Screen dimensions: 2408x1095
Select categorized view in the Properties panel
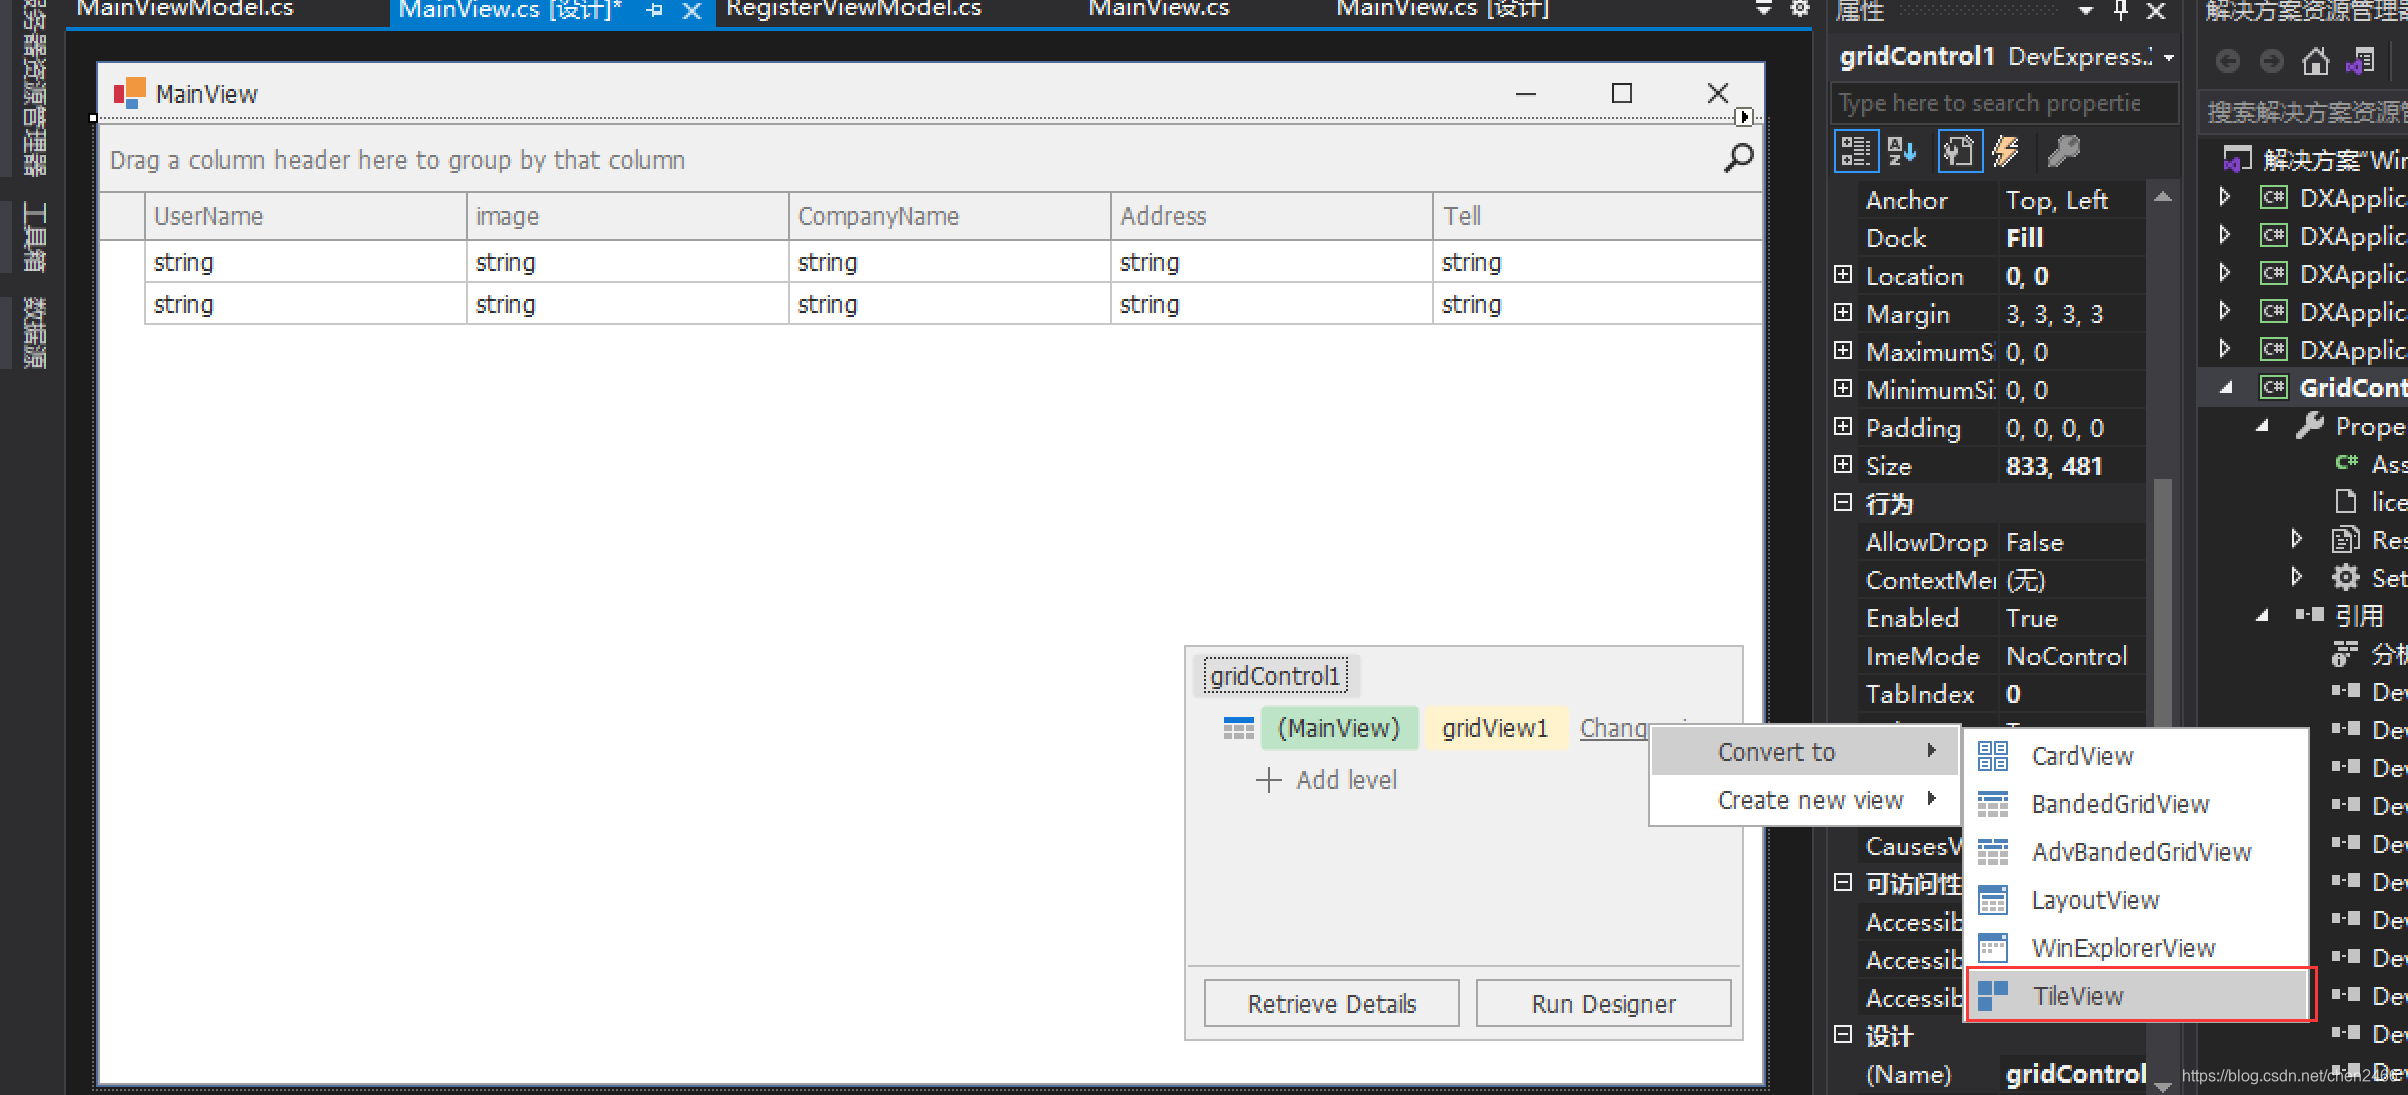click(x=1855, y=151)
